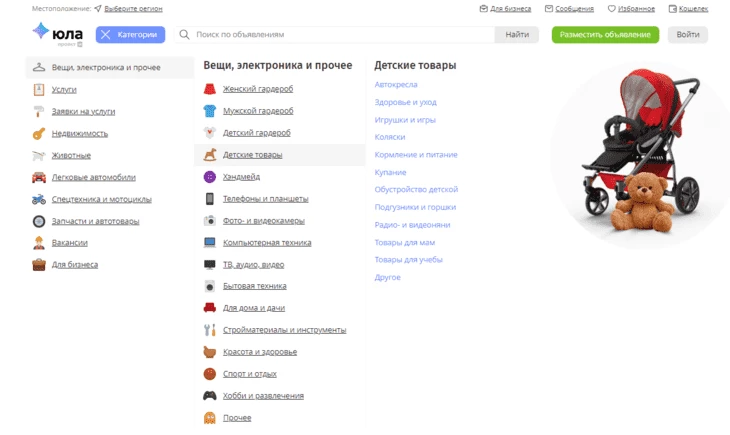The height and width of the screenshot is (435, 730).
Task: Open the Коляски subcategory link
Action: pos(390,137)
